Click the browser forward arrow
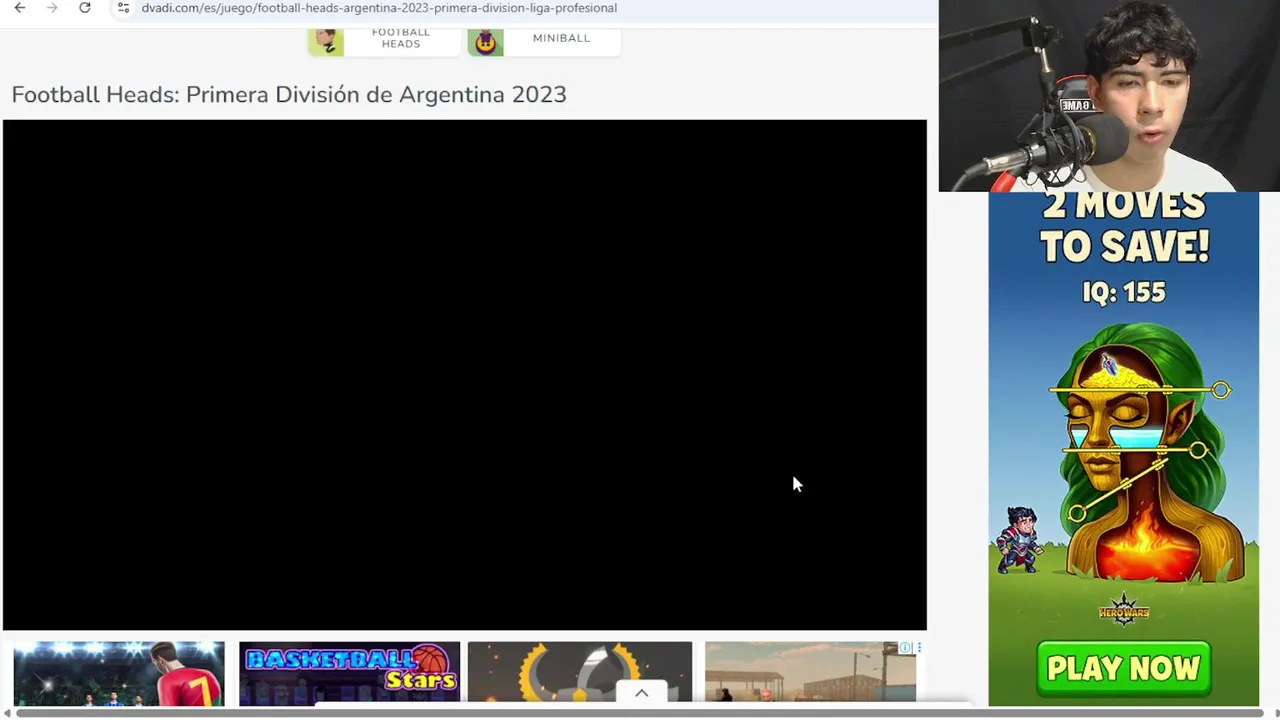Screen dimensions: 1280x720 tap(53, 8)
